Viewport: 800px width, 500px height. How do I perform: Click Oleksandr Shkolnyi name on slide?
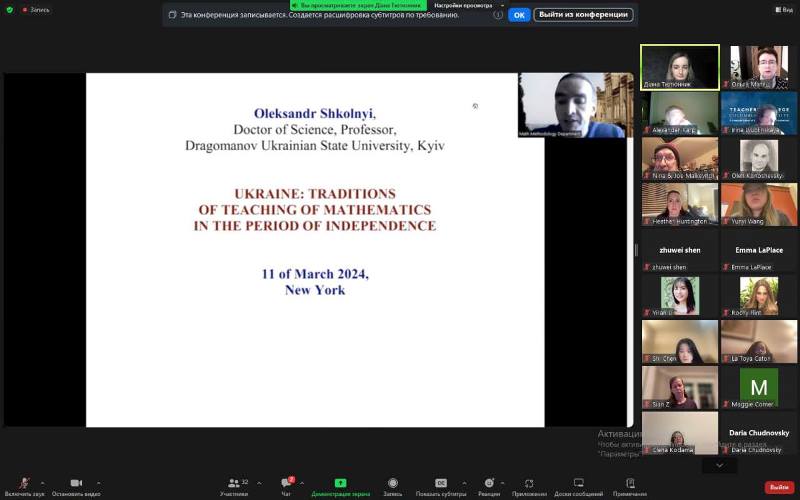coord(313,113)
